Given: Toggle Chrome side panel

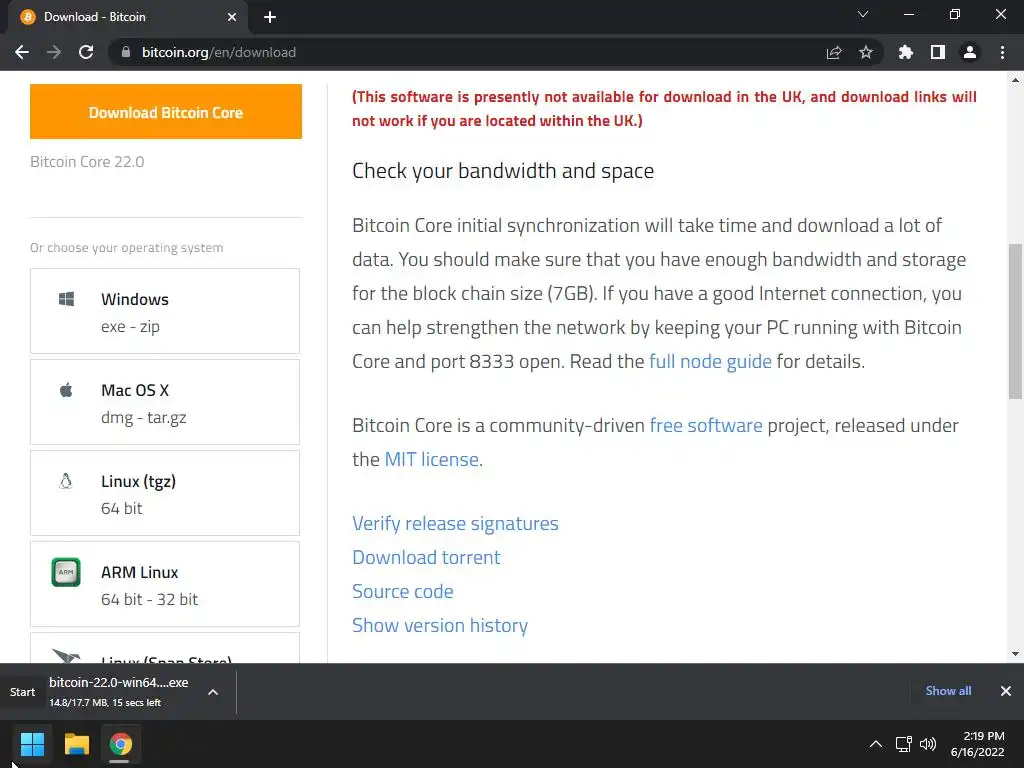Looking at the screenshot, I should tap(938, 52).
